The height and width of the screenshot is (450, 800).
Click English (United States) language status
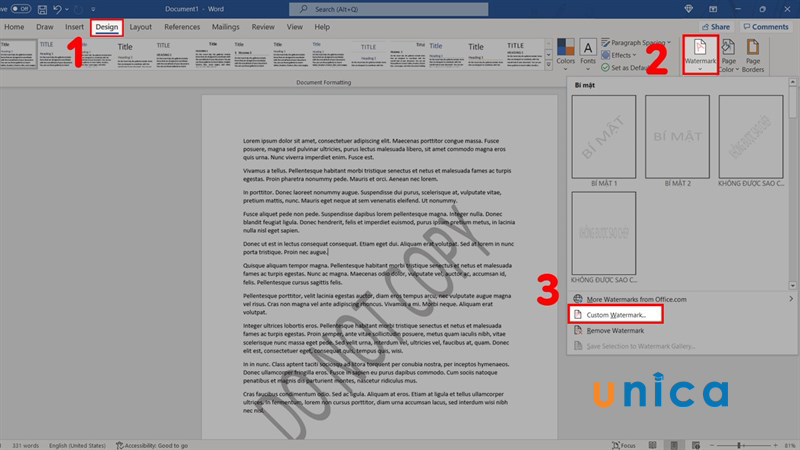pyautogui.click(x=77, y=445)
